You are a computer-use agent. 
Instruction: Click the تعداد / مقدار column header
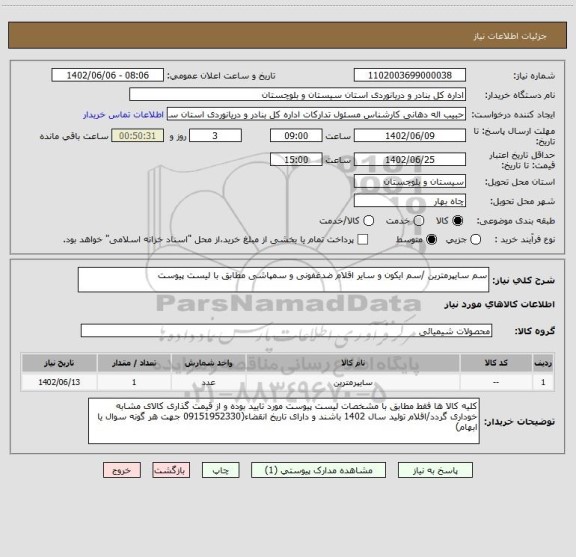coord(134,363)
